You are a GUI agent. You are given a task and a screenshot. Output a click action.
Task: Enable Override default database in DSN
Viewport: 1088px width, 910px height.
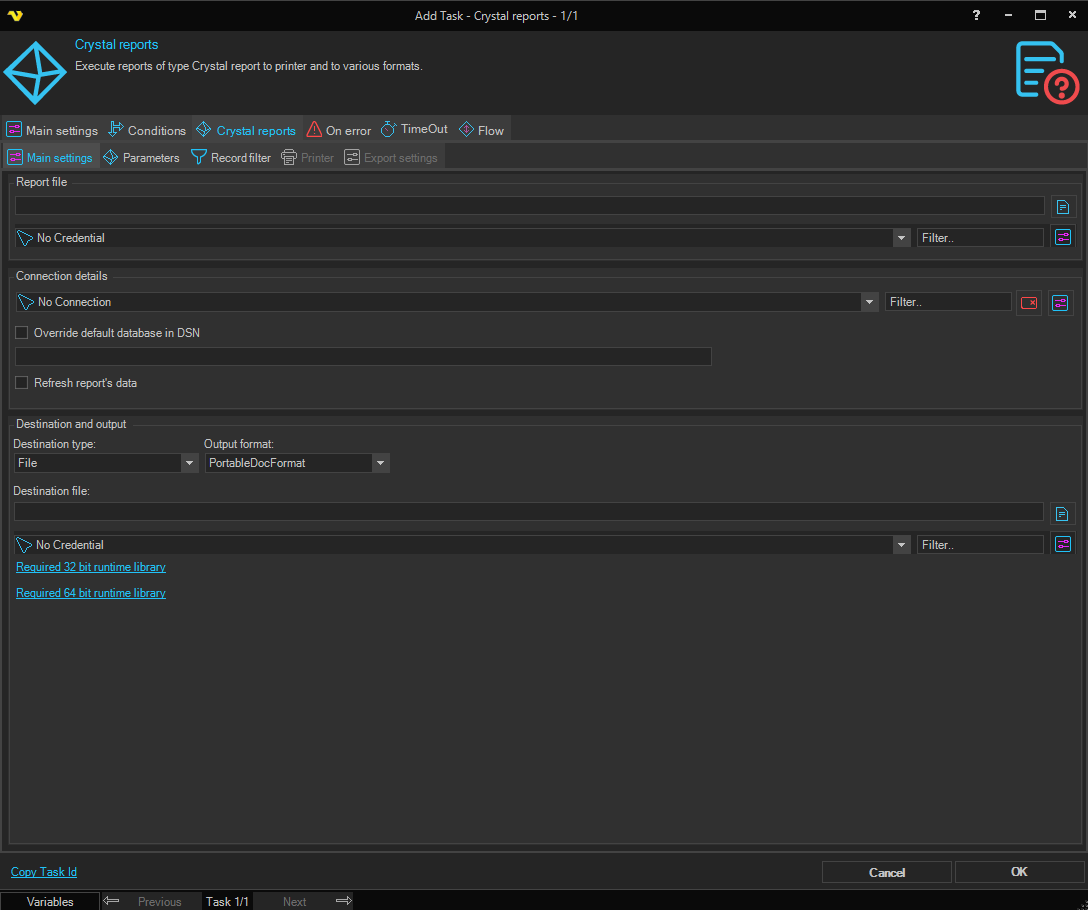(22, 333)
